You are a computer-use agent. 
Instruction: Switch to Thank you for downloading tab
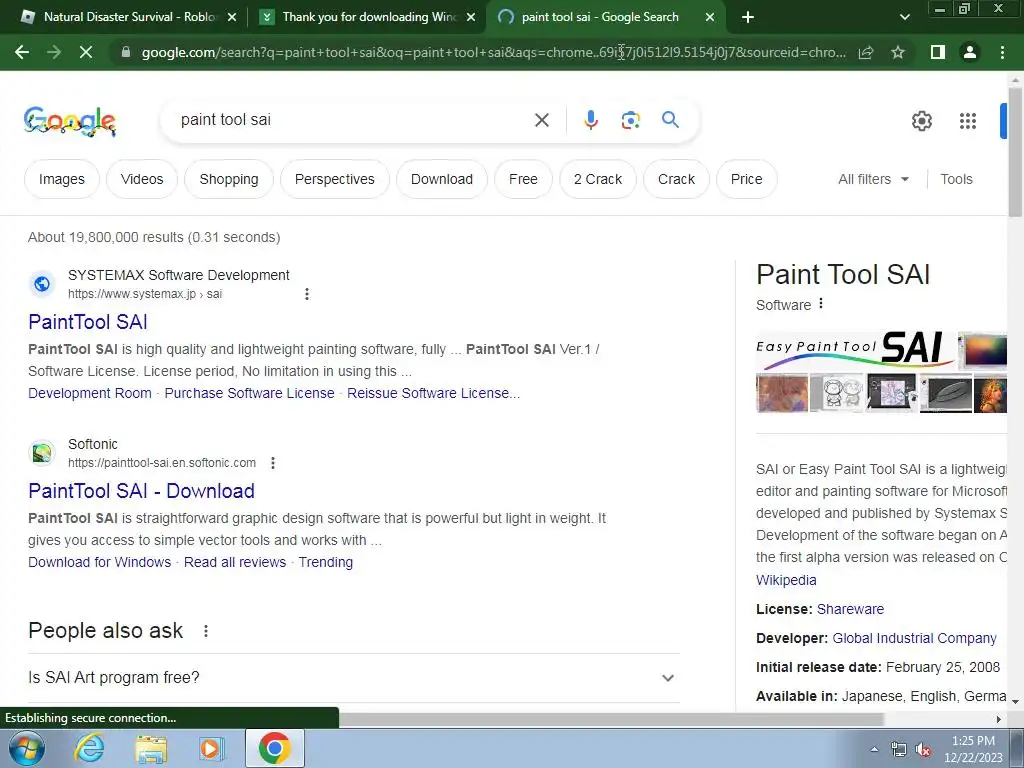[368, 17]
